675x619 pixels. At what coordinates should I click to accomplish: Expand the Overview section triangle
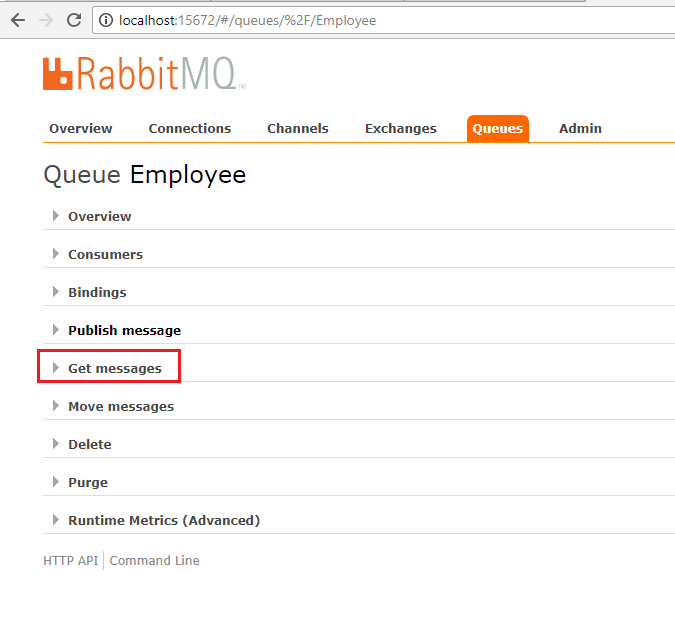tap(56, 216)
